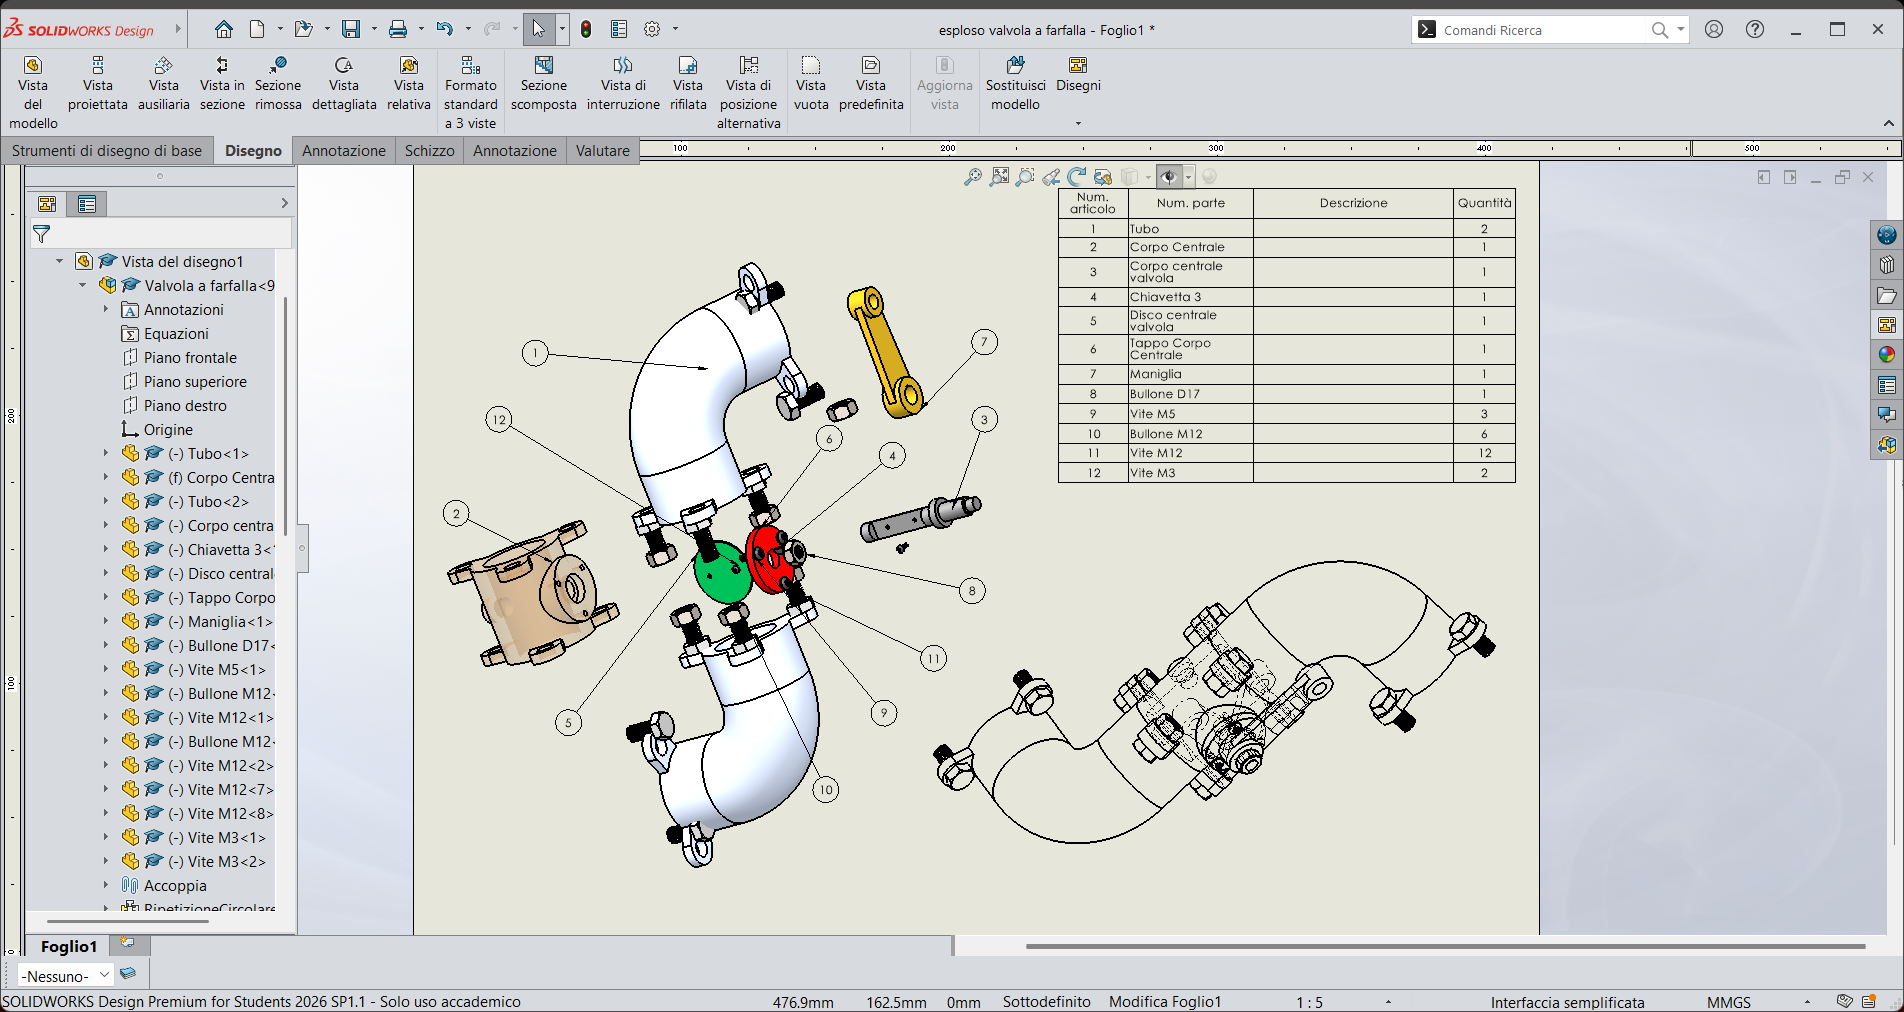Click the red Disco centrale part in drawing
Image resolution: width=1904 pixels, height=1012 pixels.
(x=768, y=558)
